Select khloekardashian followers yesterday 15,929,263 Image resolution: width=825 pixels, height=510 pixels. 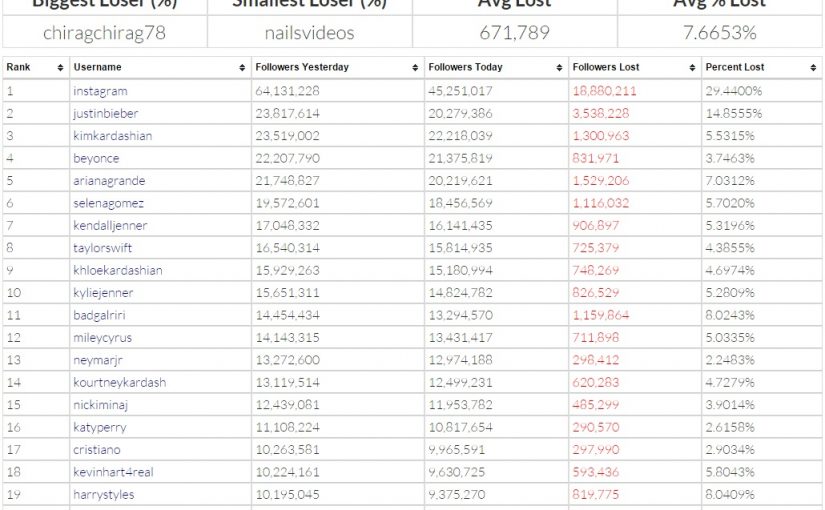coord(287,271)
